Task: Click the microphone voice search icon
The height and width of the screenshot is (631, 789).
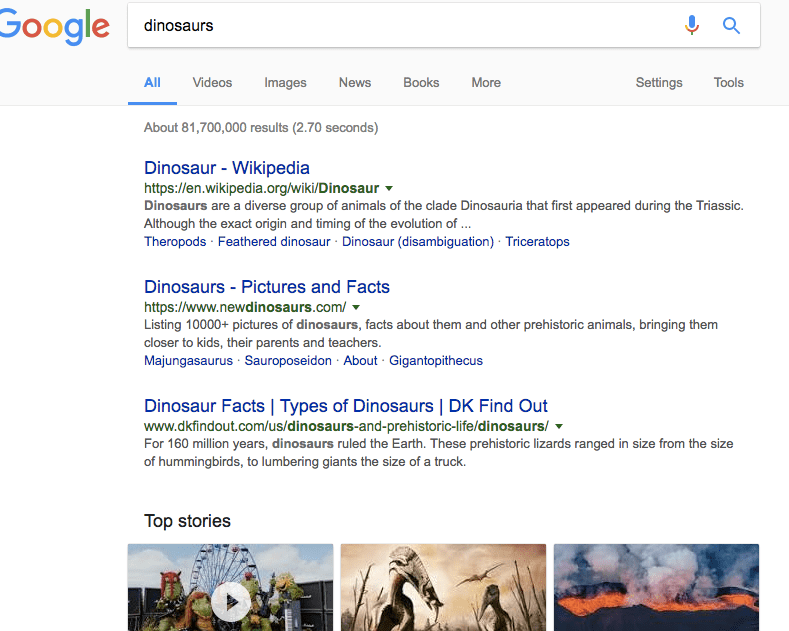Action: (x=692, y=26)
